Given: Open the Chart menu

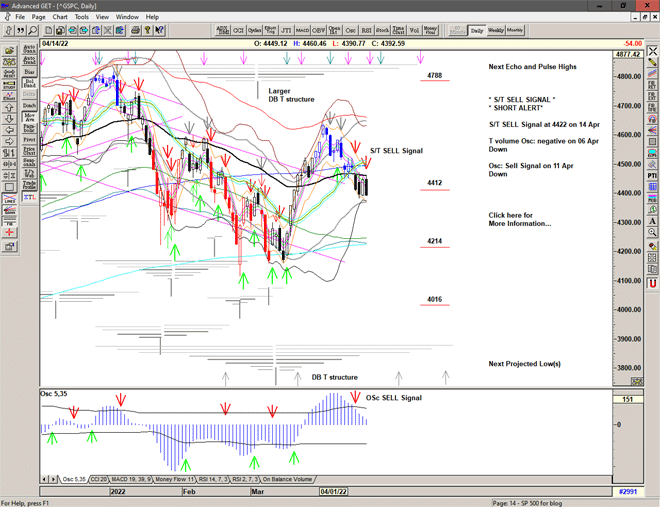Looking at the screenshot, I should [x=60, y=17].
